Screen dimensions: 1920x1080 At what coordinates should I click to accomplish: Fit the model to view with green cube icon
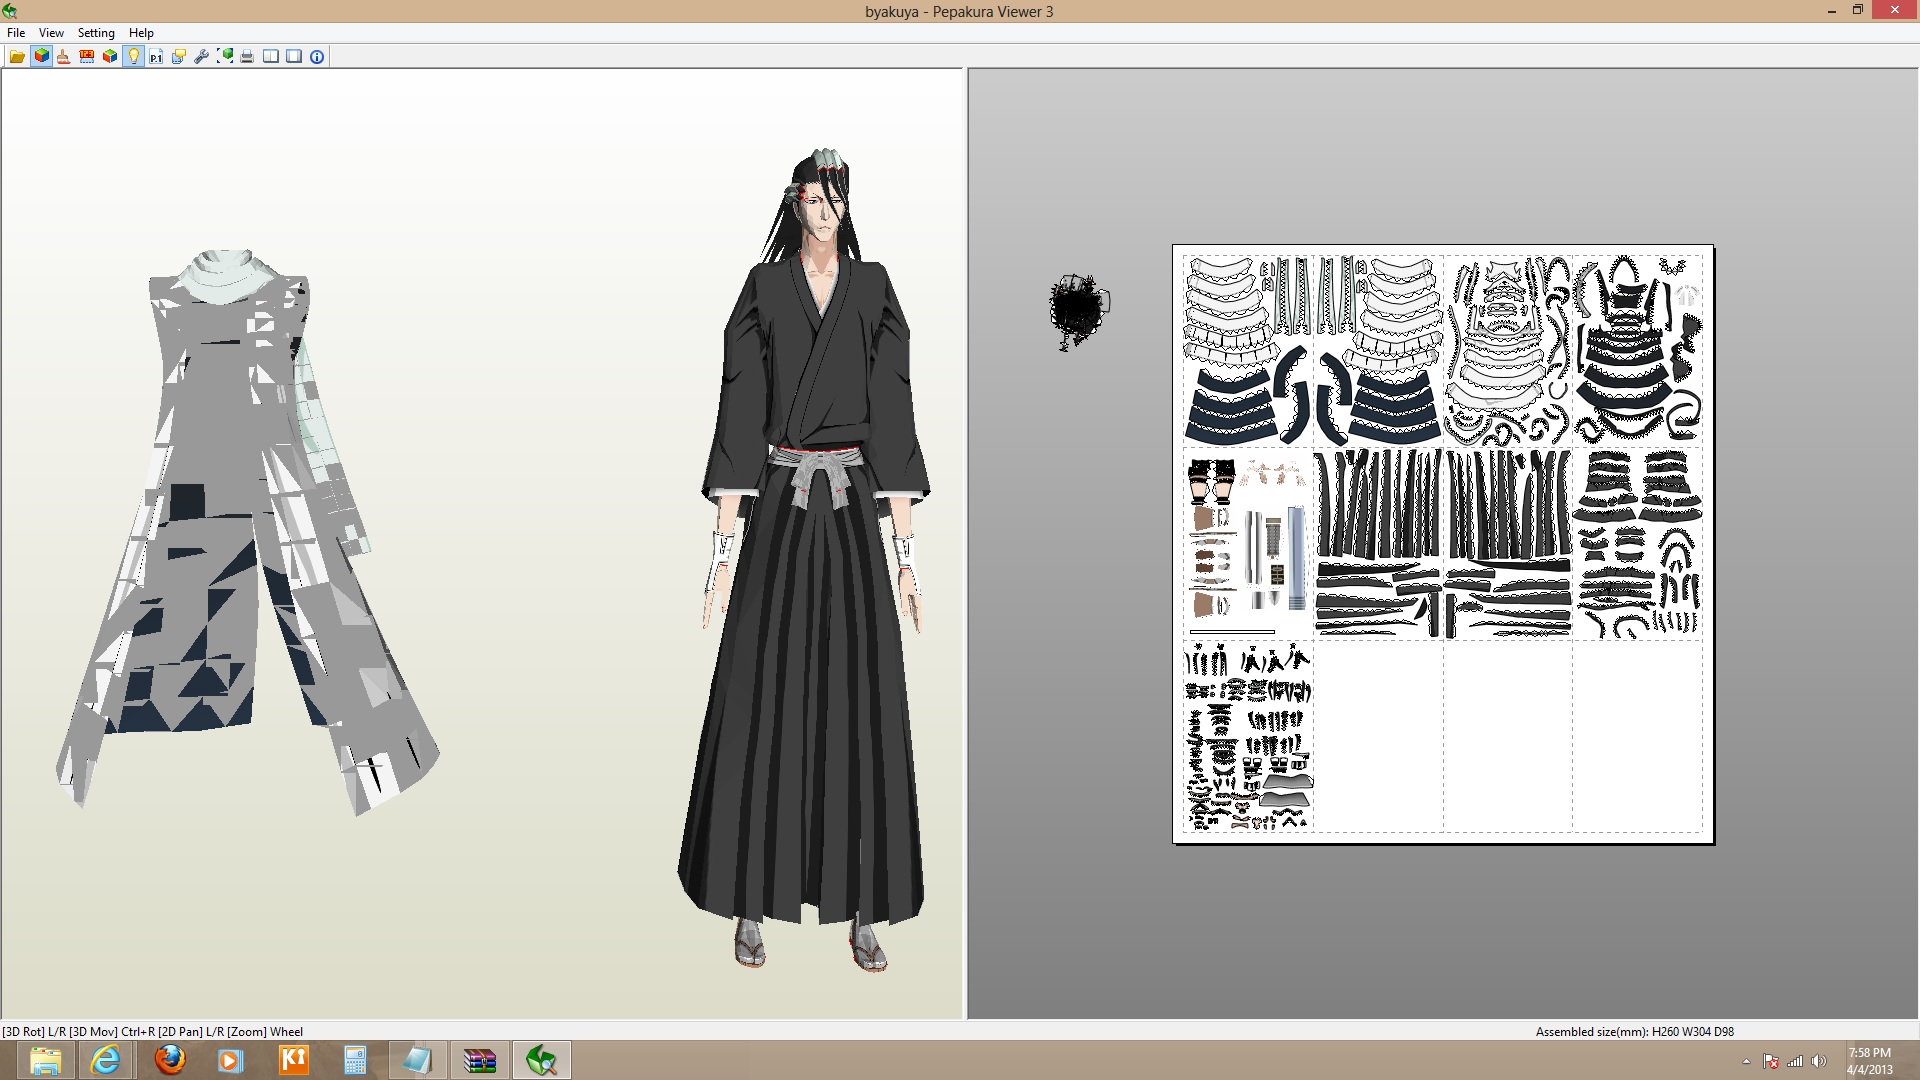point(225,57)
